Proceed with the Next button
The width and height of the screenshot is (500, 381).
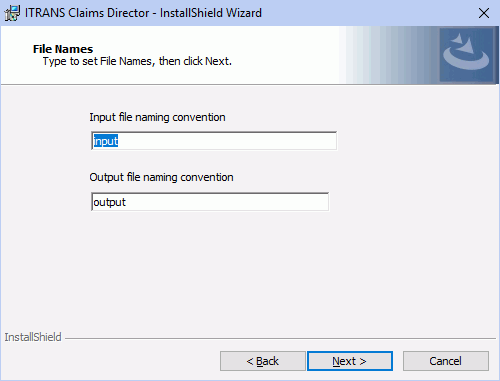(x=350, y=361)
